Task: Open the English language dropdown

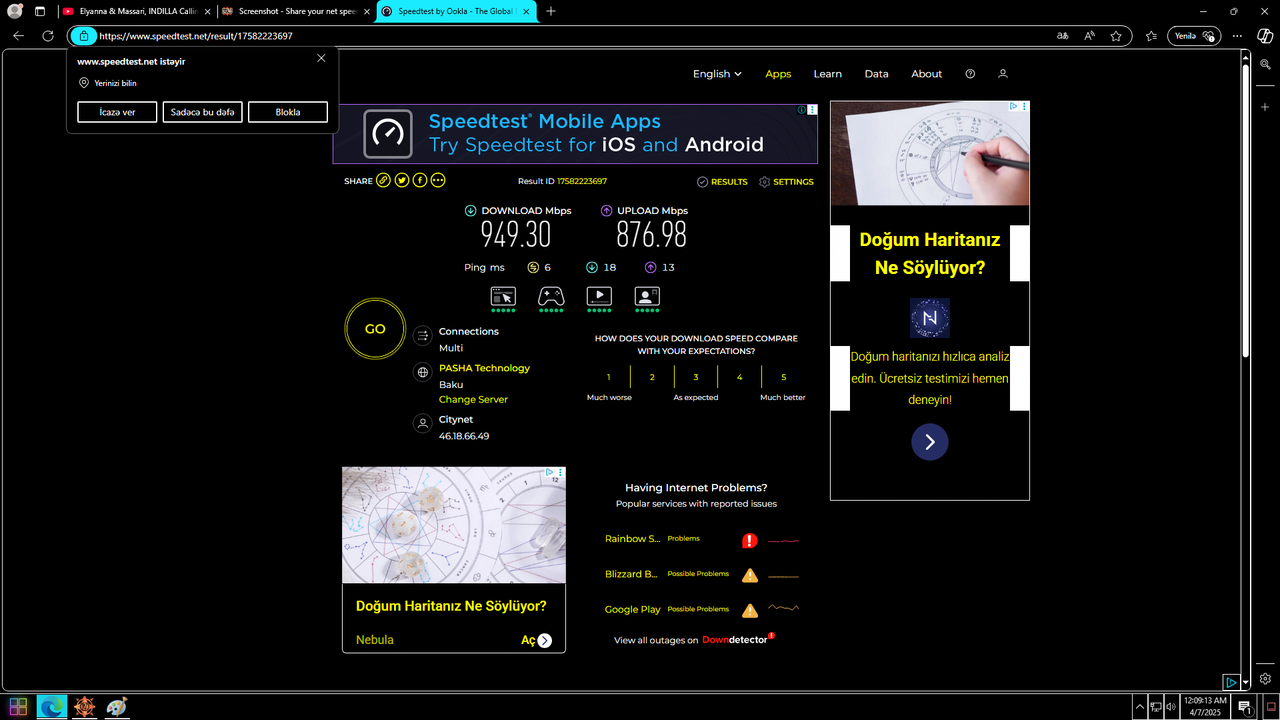Action: tap(717, 74)
